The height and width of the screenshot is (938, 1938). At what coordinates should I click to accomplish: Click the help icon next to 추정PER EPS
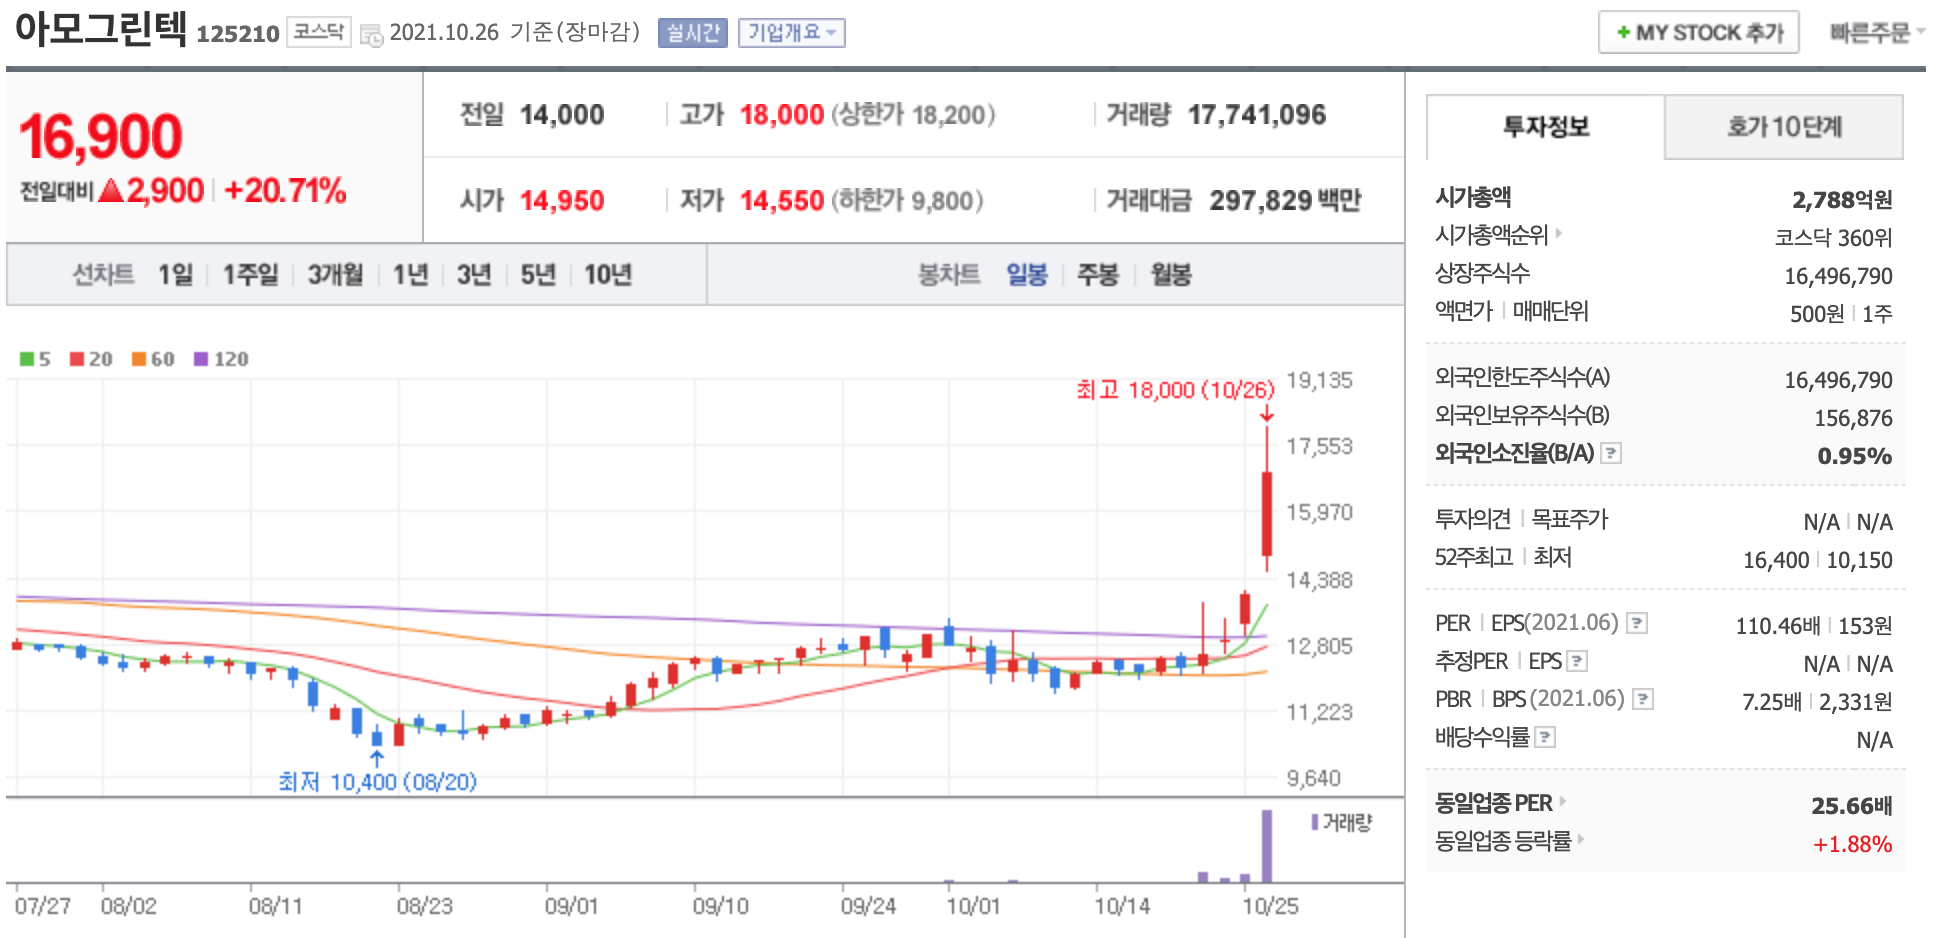pyautogui.click(x=1577, y=661)
